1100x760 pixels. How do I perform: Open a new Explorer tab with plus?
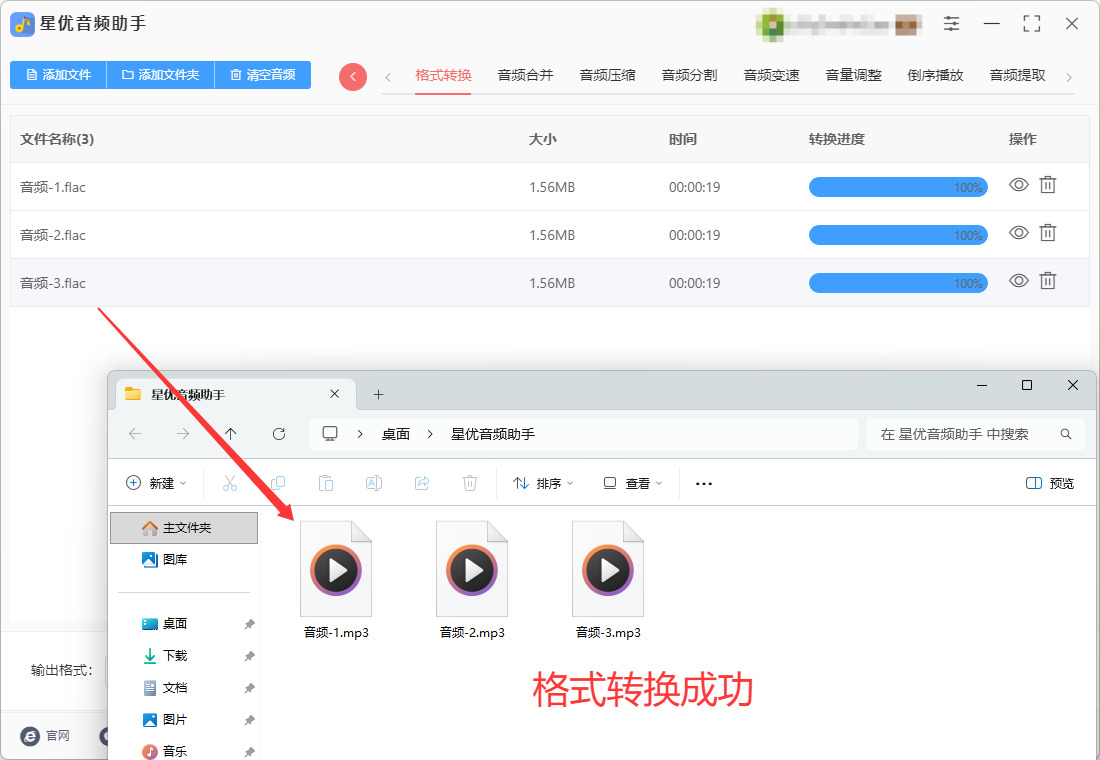[x=378, y=394]
